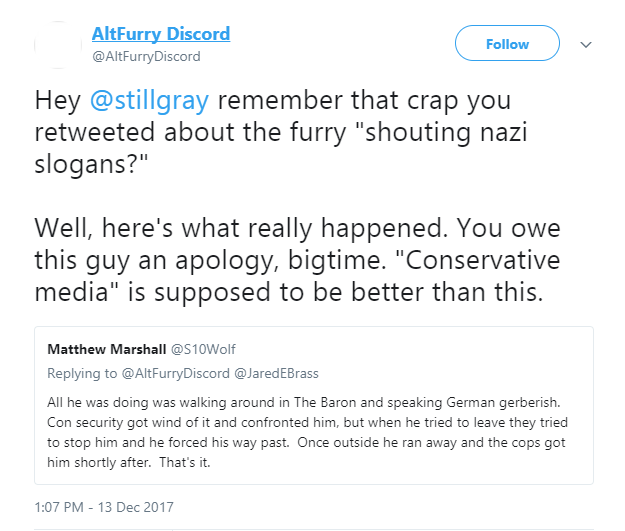
Task: Click the 'That's it.' ending of the quoted tweet
Action: (185, 462)
